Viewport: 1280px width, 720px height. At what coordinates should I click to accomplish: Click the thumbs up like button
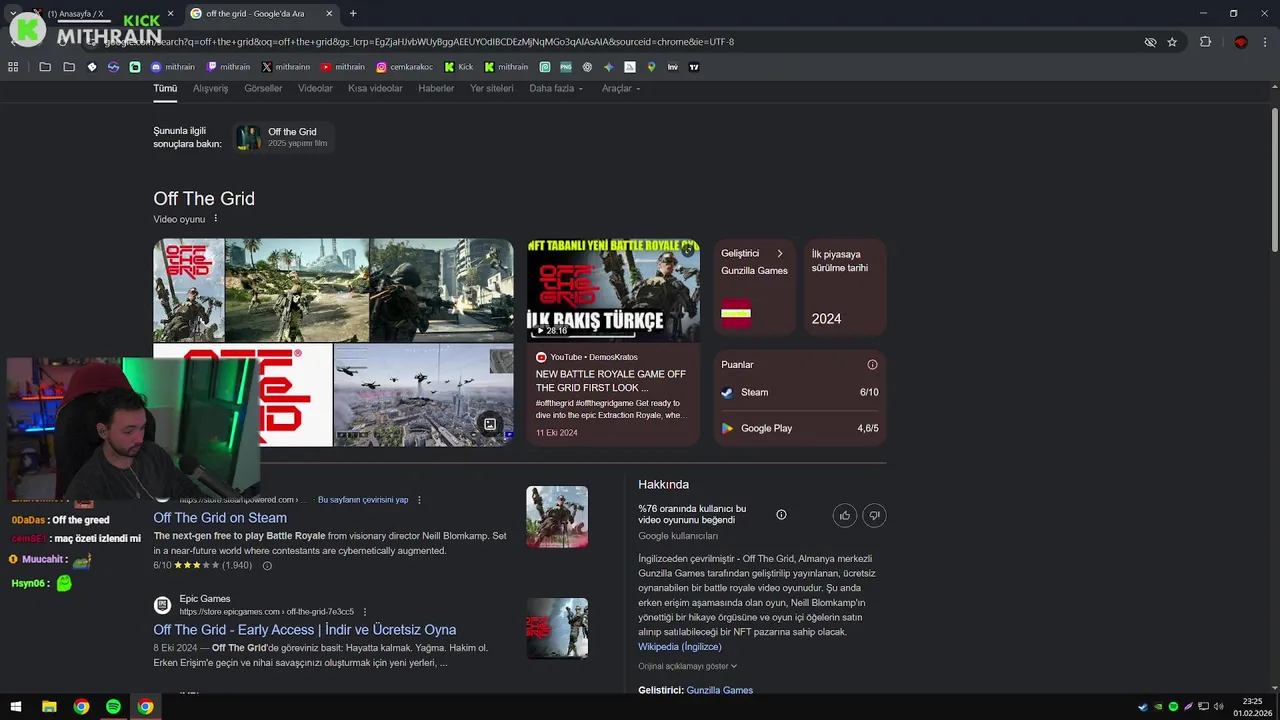tap(845, 515)
